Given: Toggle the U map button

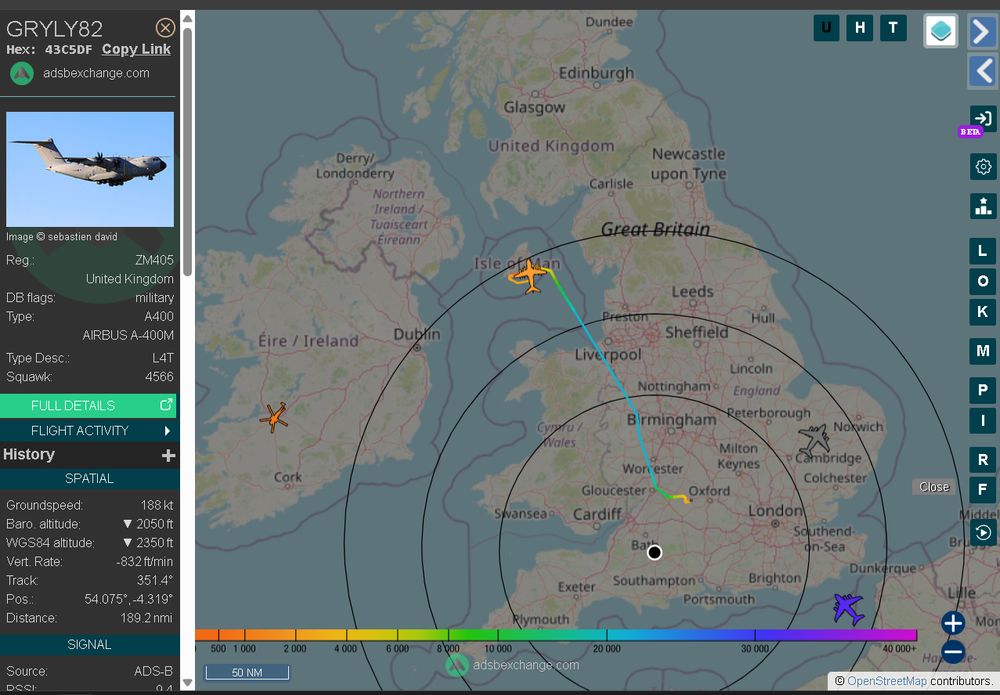Looking at the screenshot, I should 826,28.
